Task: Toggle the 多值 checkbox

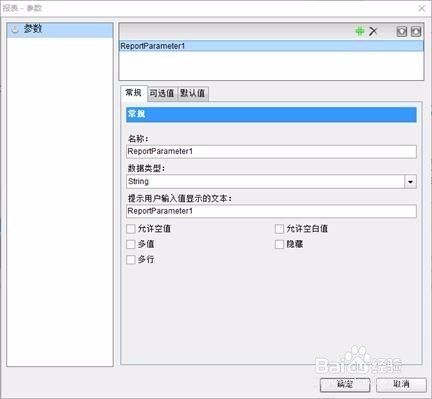Action: 131,244
